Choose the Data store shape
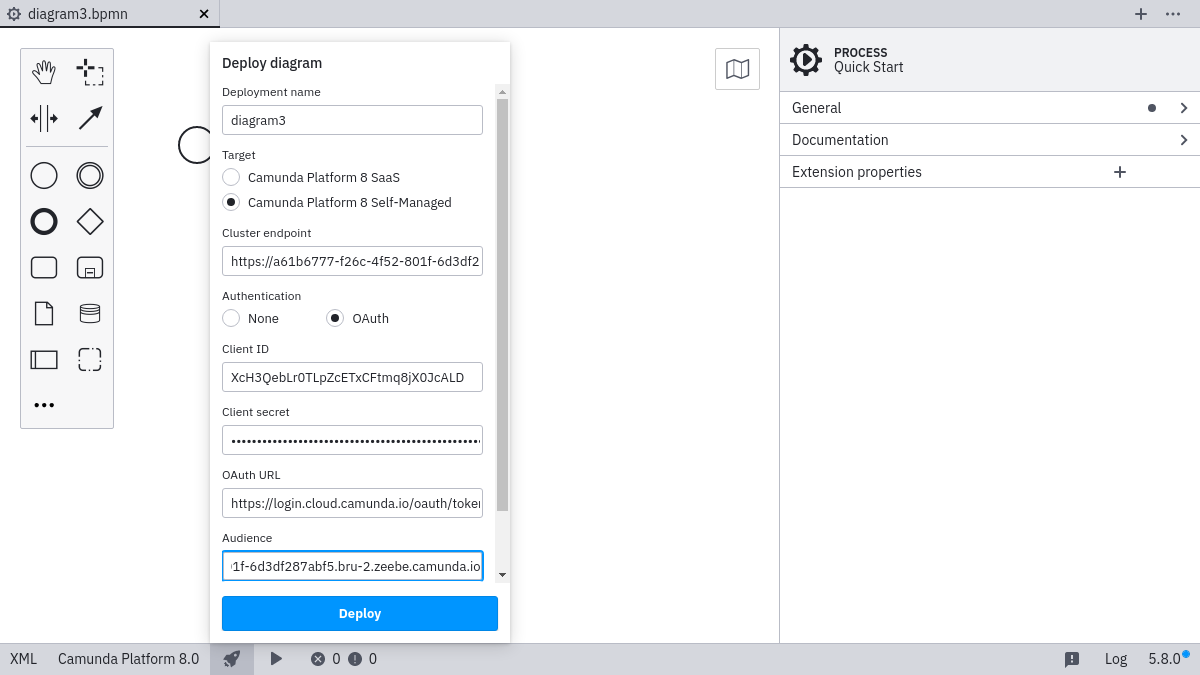1200x675 pixels. tap(89, 313)
